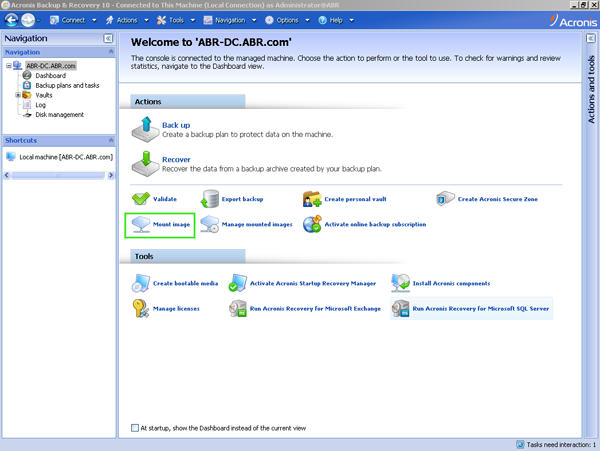Click the Manage licenses key icon
This screenshot has width=600, height=451.
pos(141,309)
